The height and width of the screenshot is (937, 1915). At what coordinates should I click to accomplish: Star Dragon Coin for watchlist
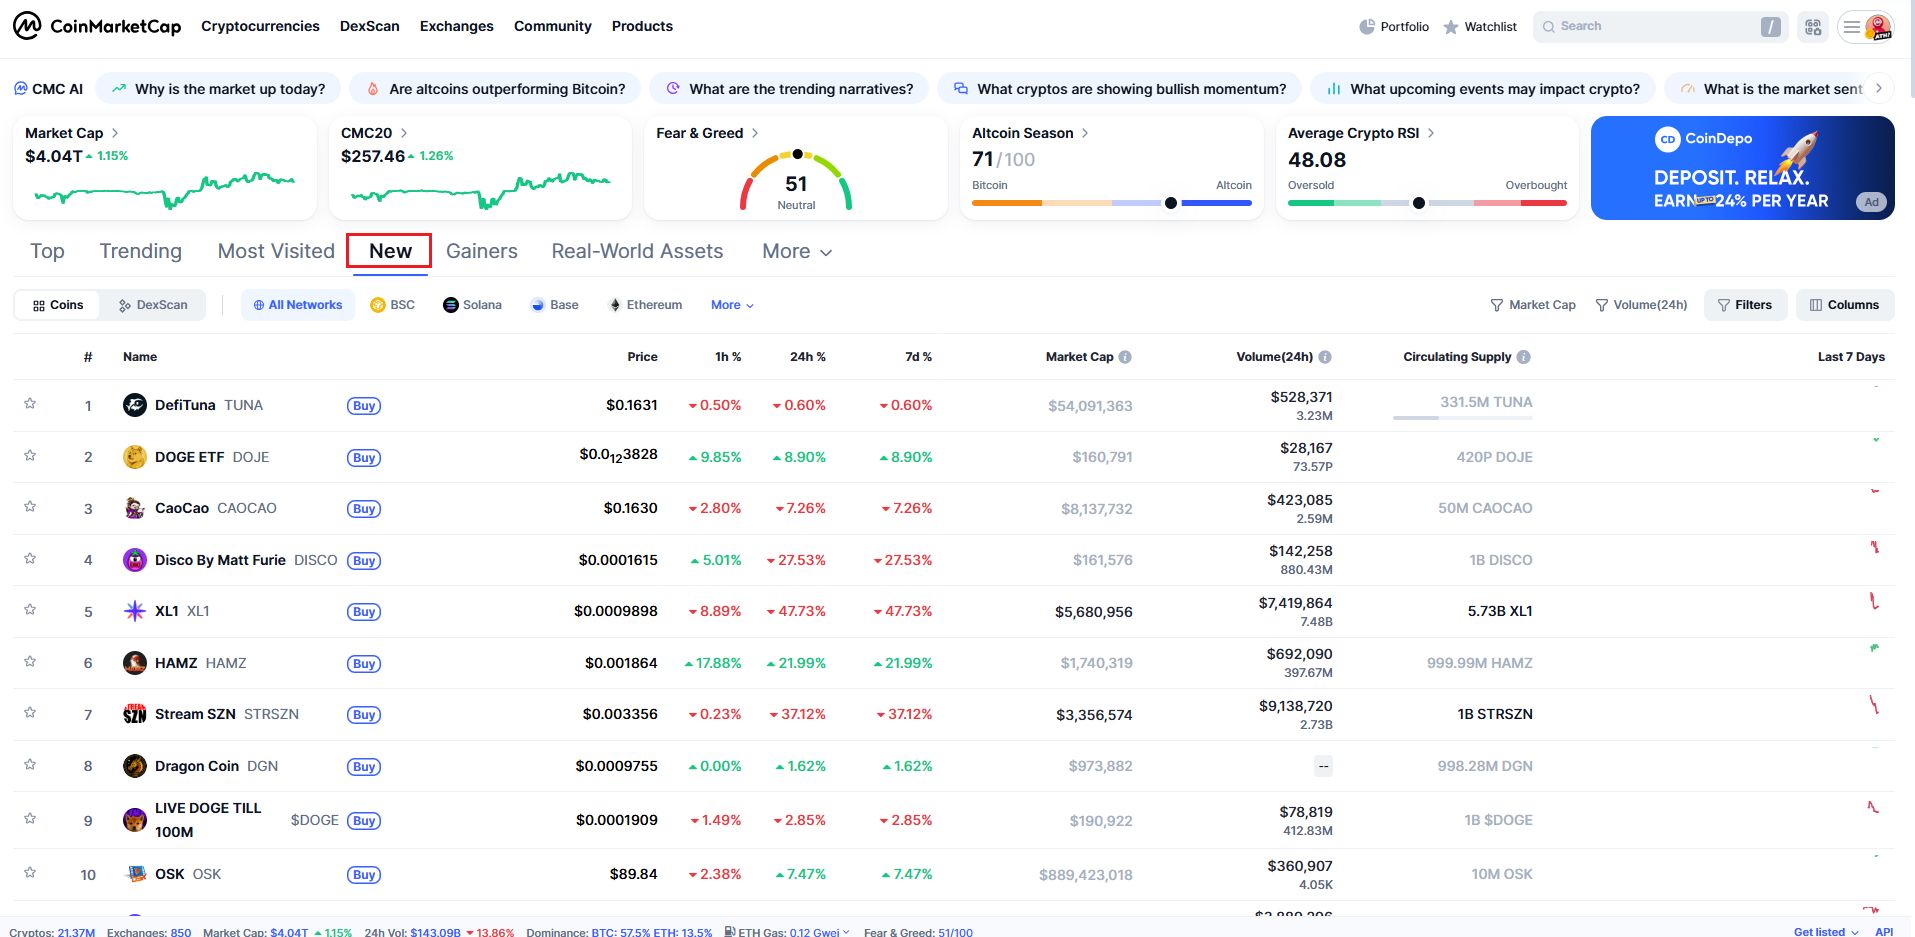tap(30, 765)
